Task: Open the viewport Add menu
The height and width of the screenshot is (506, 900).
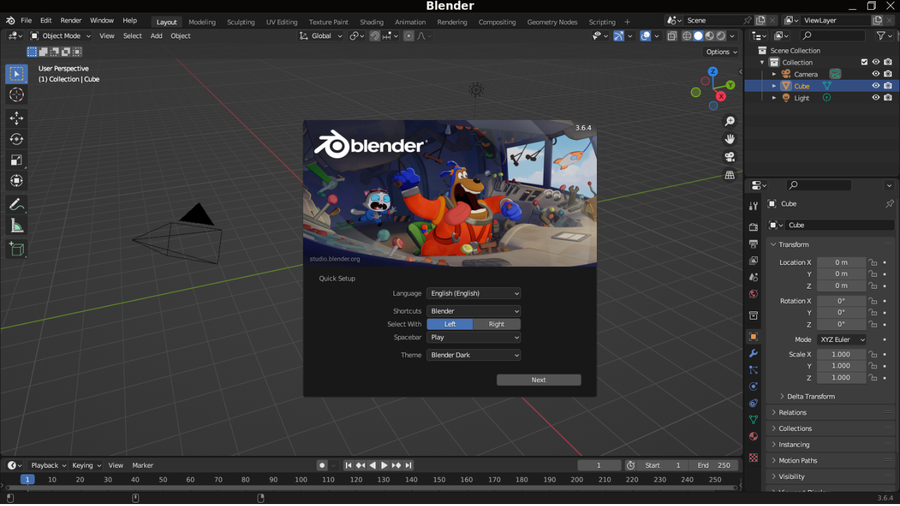Action: (x=156, y=36)
